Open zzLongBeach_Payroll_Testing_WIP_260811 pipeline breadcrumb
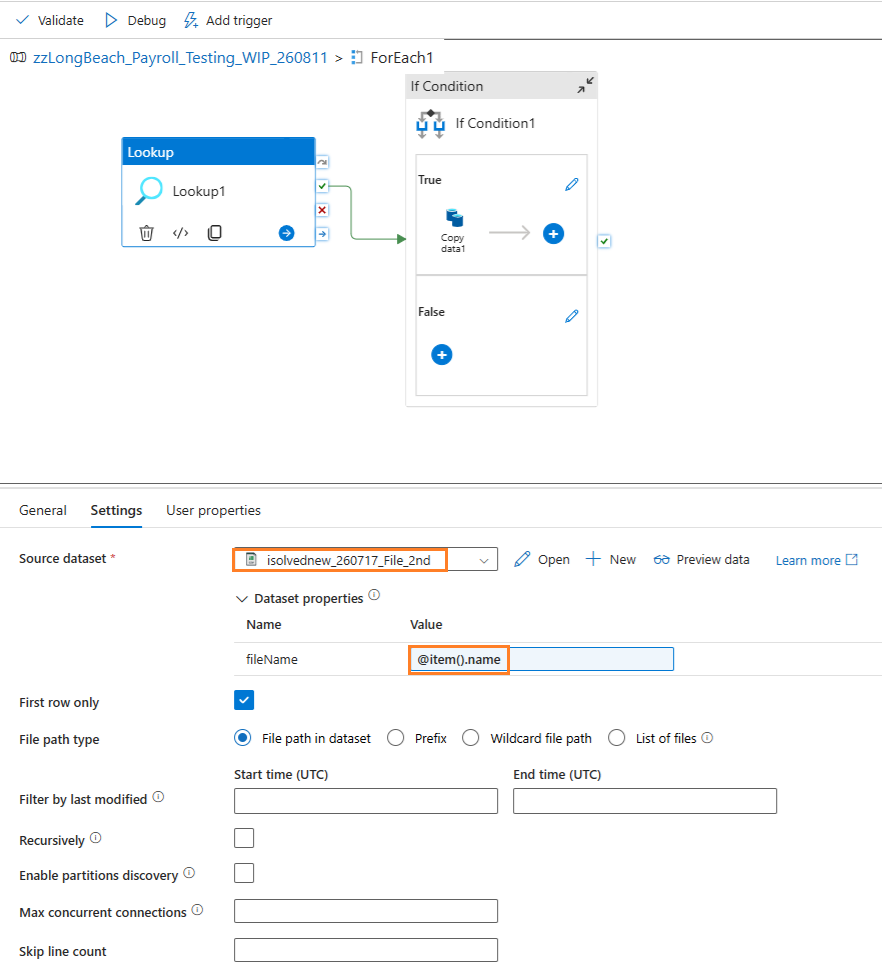Viewport: 882px width, 972px height. [x=180, y=58]
